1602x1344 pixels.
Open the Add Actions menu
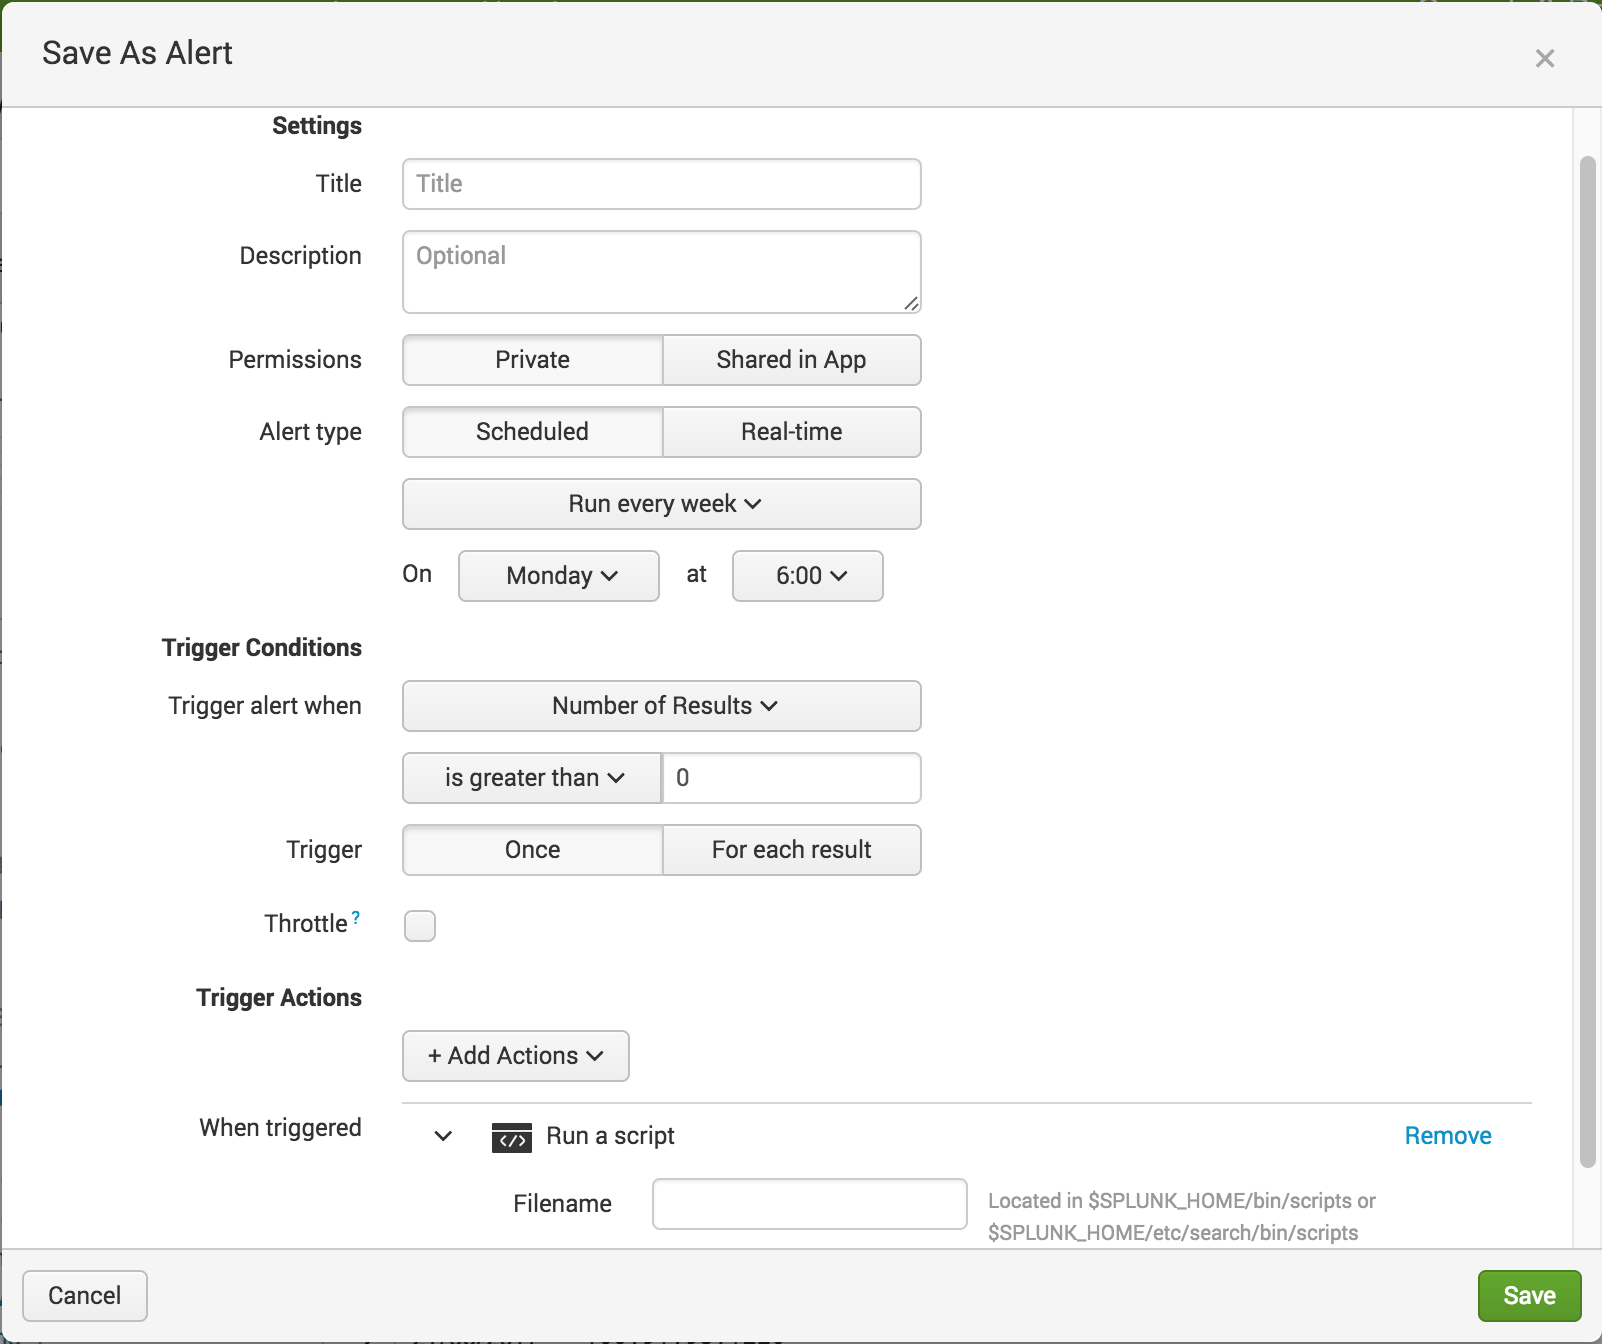click(515, 1055)
